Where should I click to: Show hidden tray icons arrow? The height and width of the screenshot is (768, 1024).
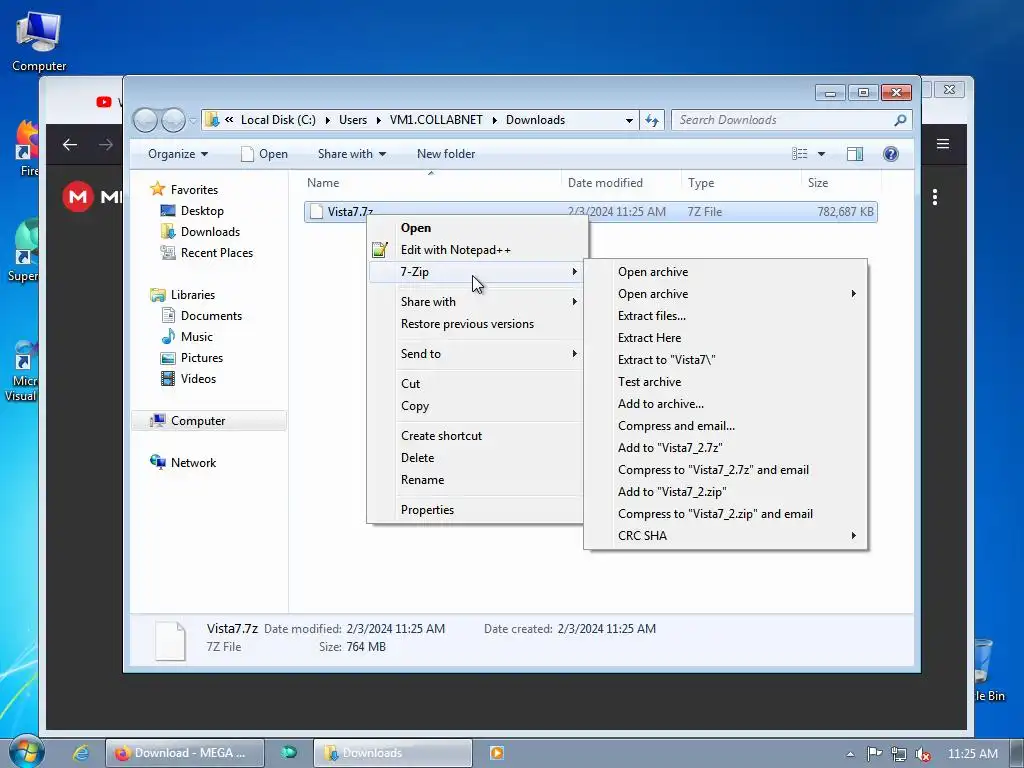pos(850,754)
